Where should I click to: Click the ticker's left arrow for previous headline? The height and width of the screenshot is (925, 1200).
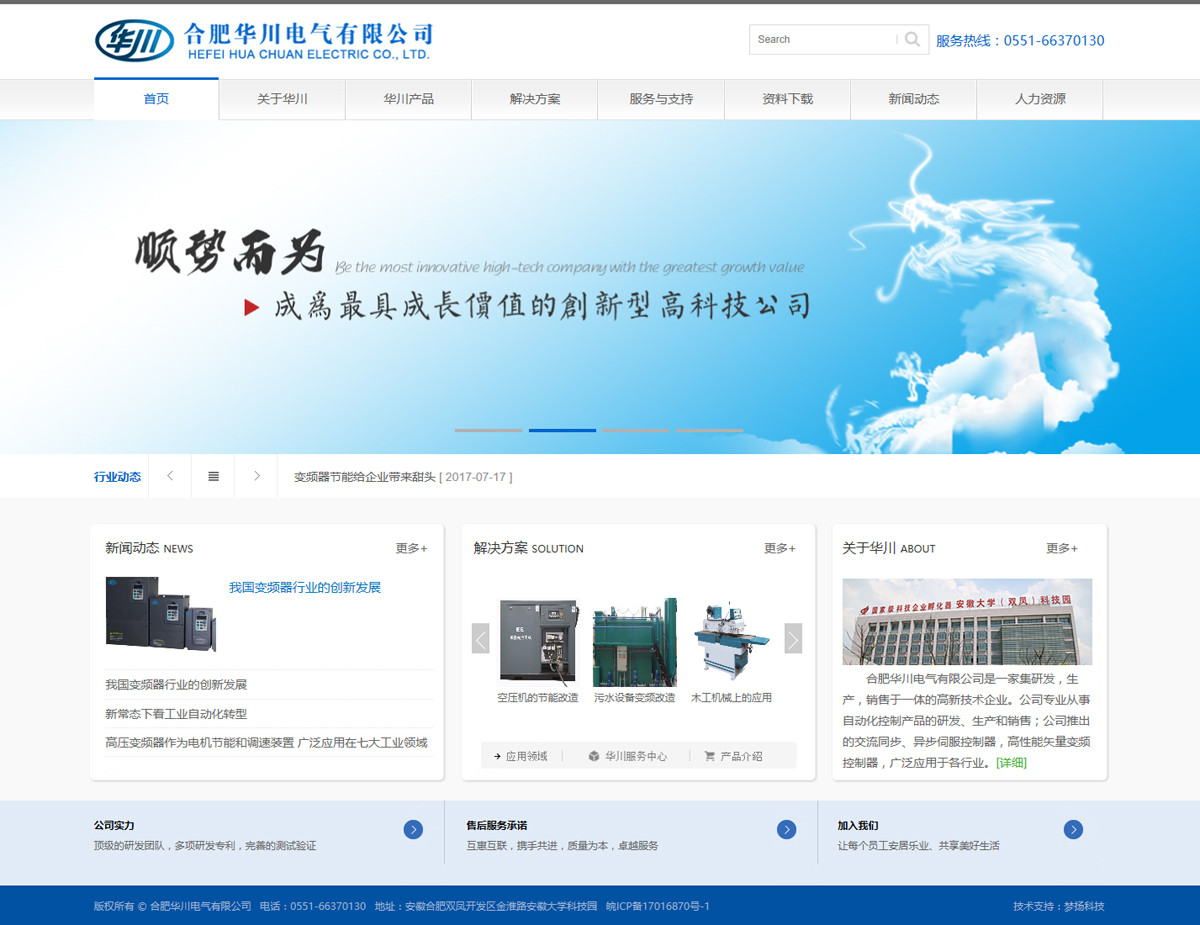169,476
